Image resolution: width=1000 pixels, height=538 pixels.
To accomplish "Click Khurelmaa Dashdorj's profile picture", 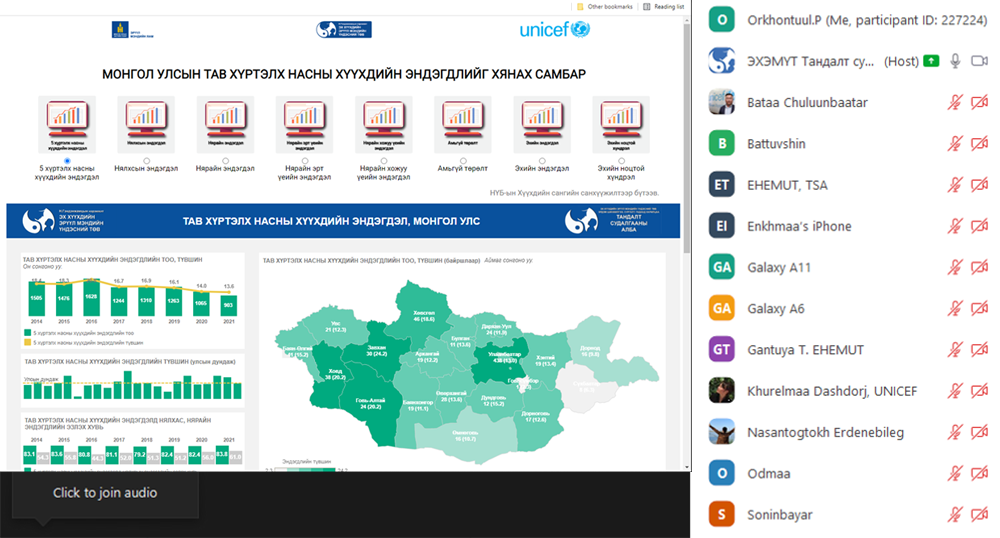I will pyautogui.click(x=722, y=391).
